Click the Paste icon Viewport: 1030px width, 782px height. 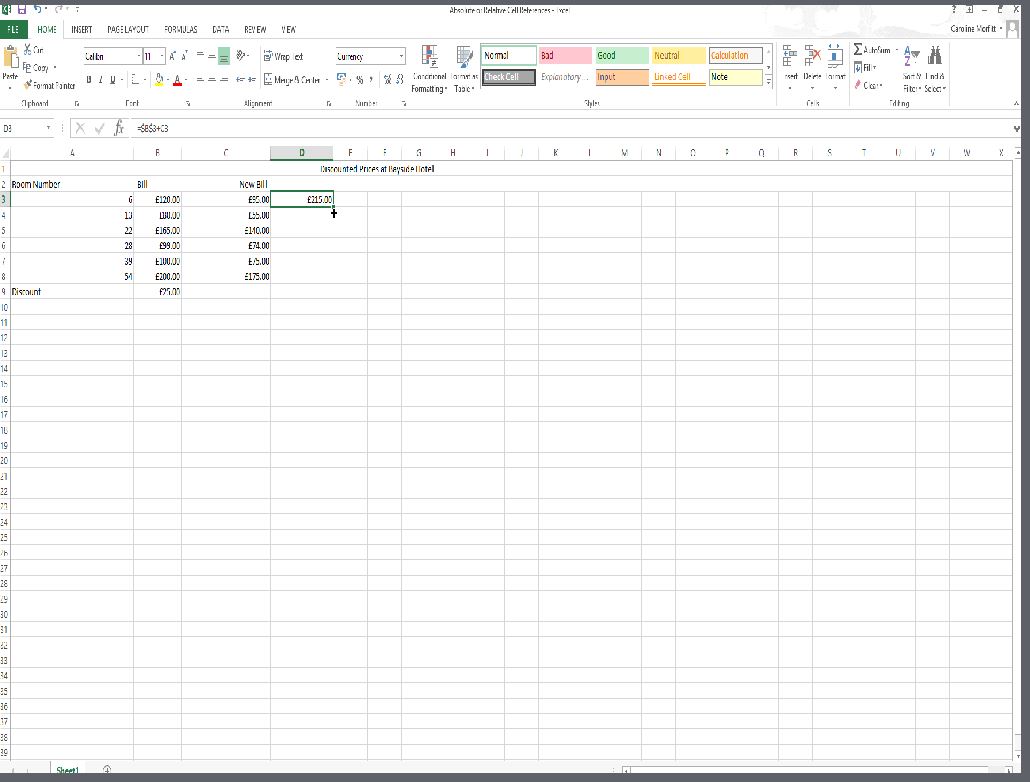[x=10, y=59]
